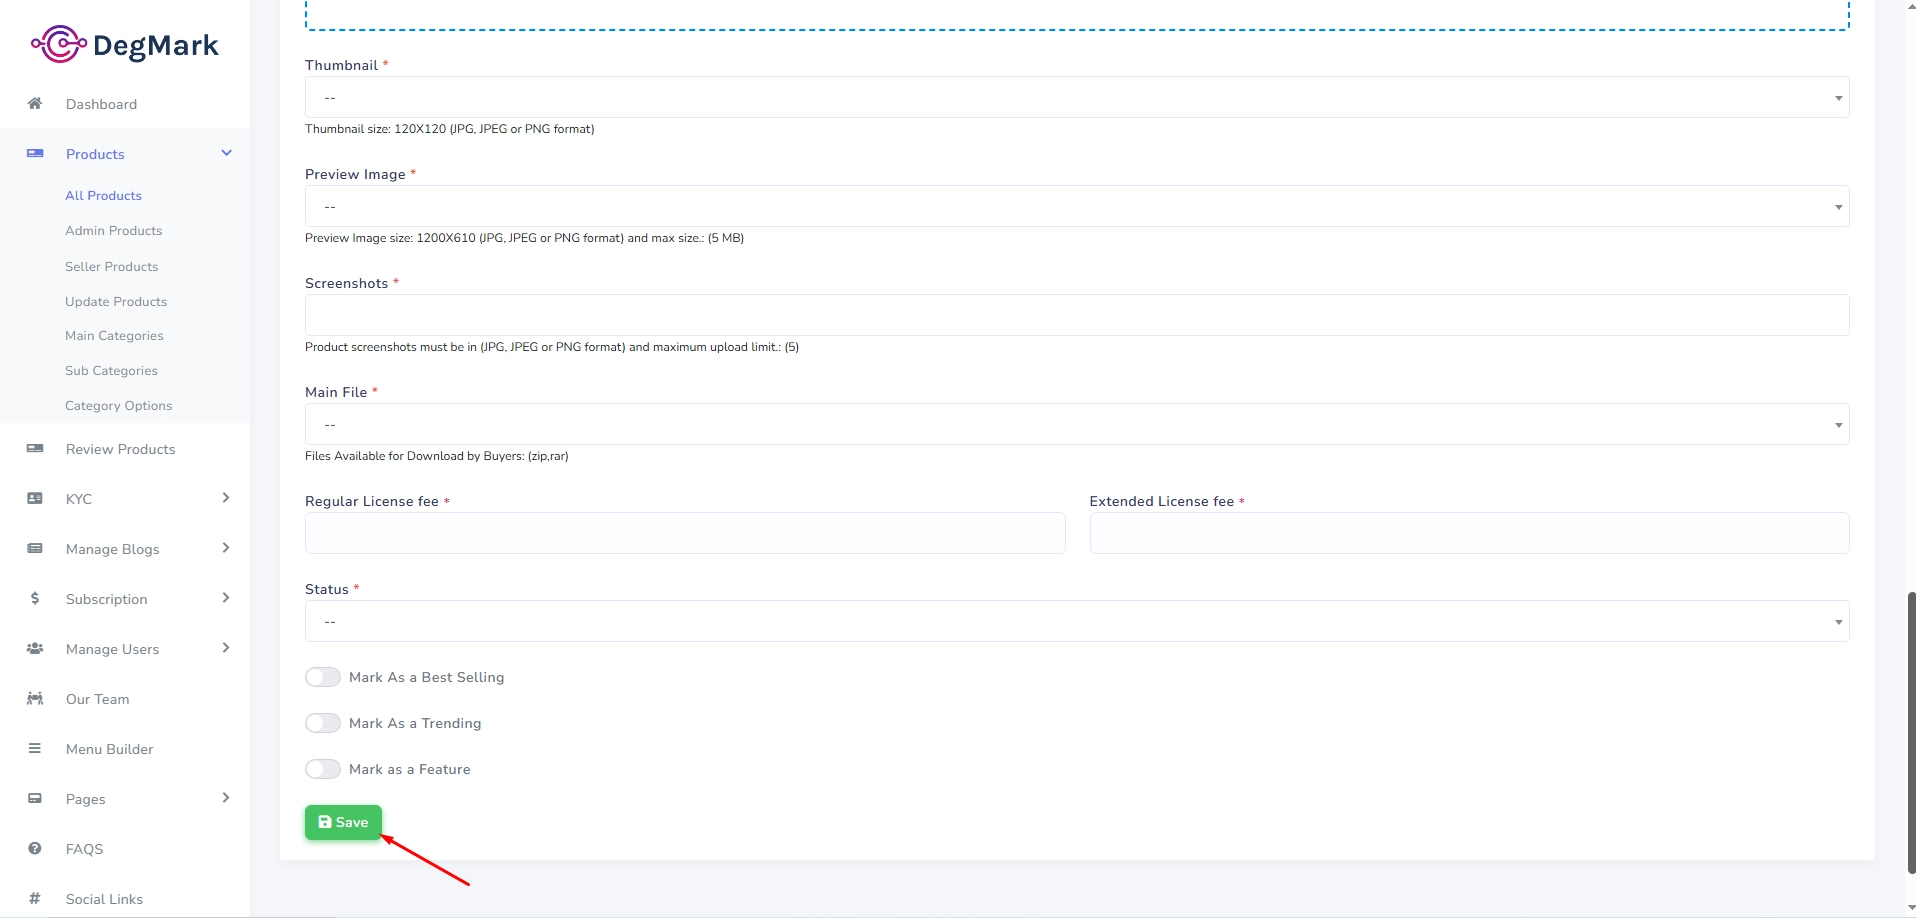1916x918 pixels.
Task: Click the Our Team icon
Action: pyautogui.click(x=35, y=699)
